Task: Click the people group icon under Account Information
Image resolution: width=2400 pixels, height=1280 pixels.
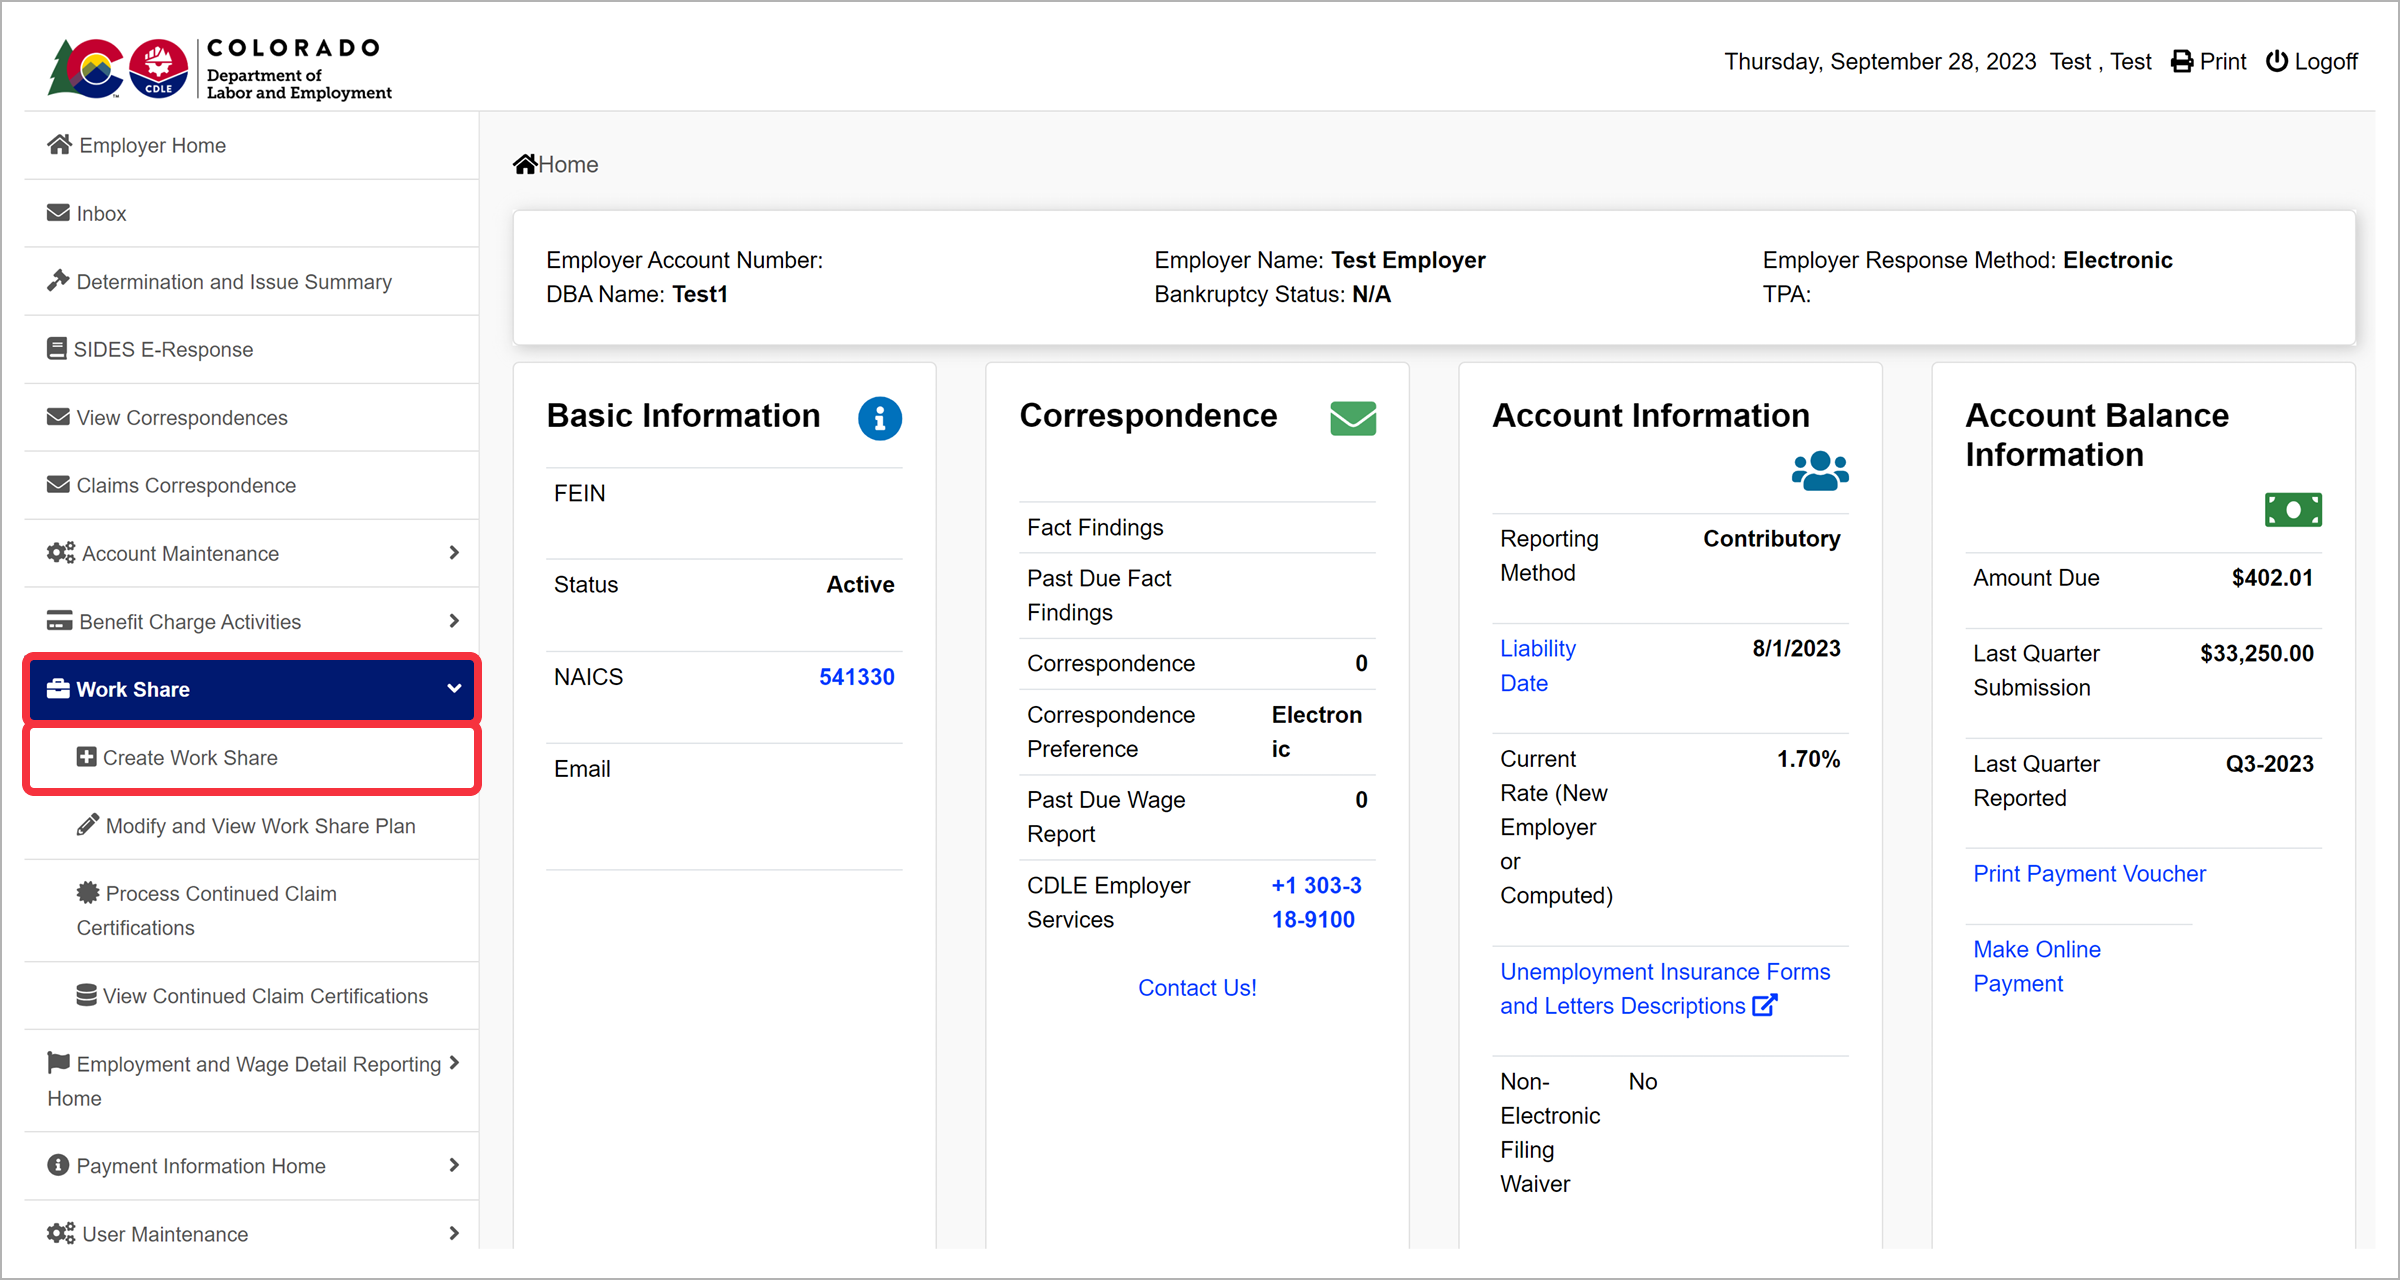Action: pyautogui.click(x=1819, y=470)
